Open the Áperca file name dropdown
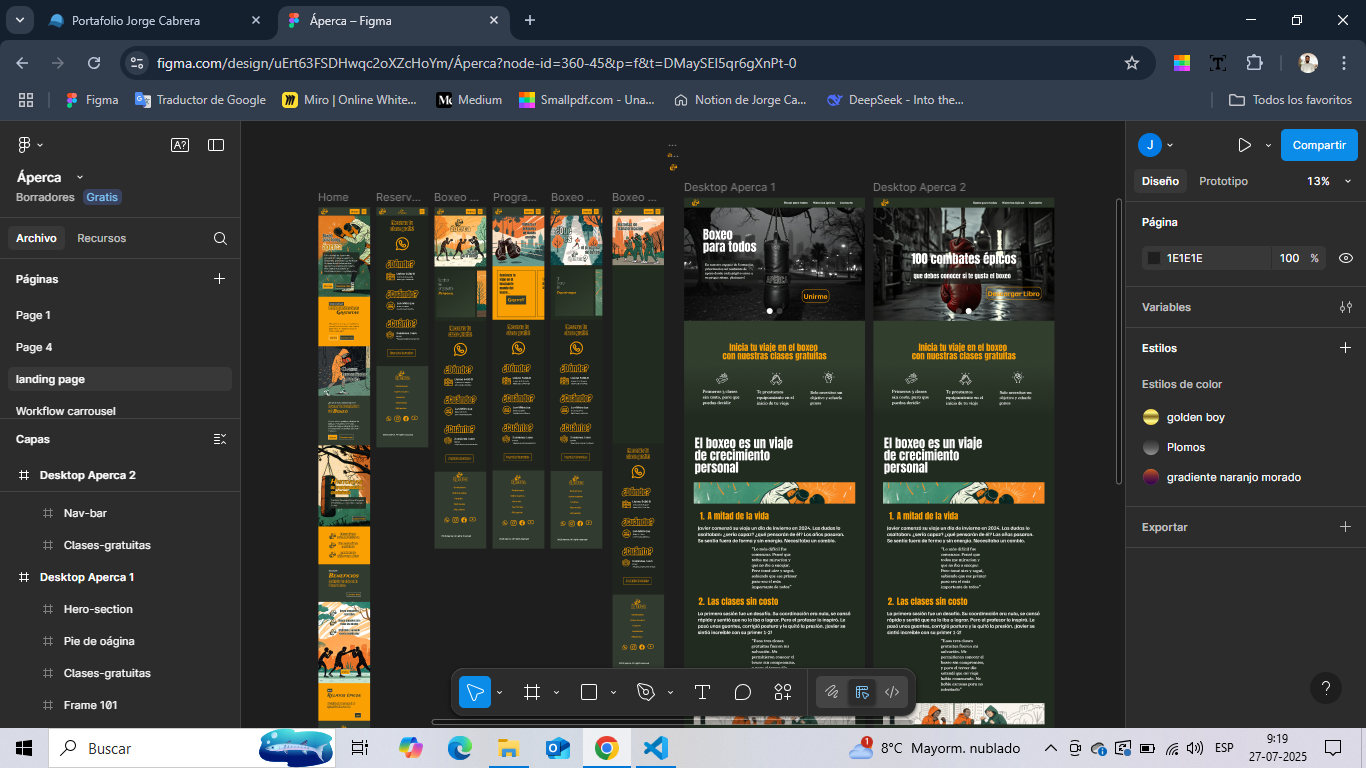 80,177
